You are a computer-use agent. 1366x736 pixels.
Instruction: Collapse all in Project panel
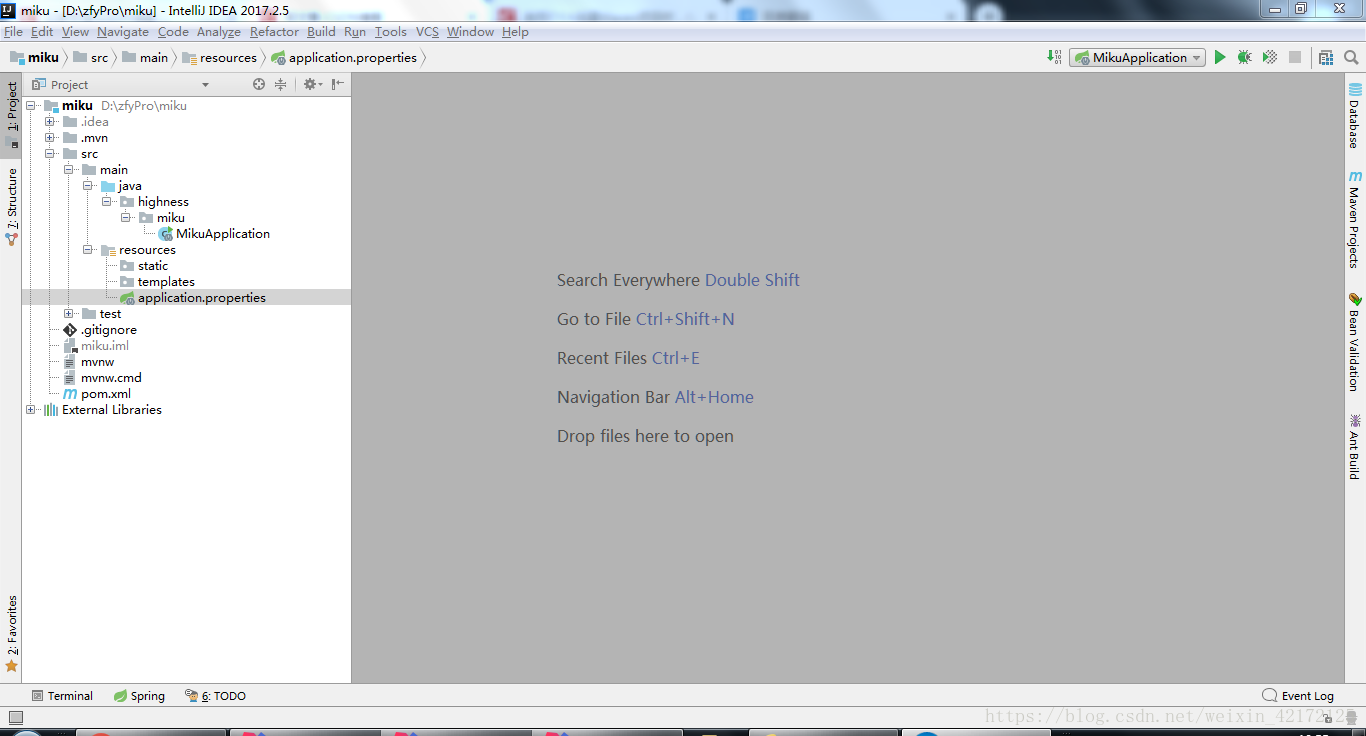click(x=281, y=85)
